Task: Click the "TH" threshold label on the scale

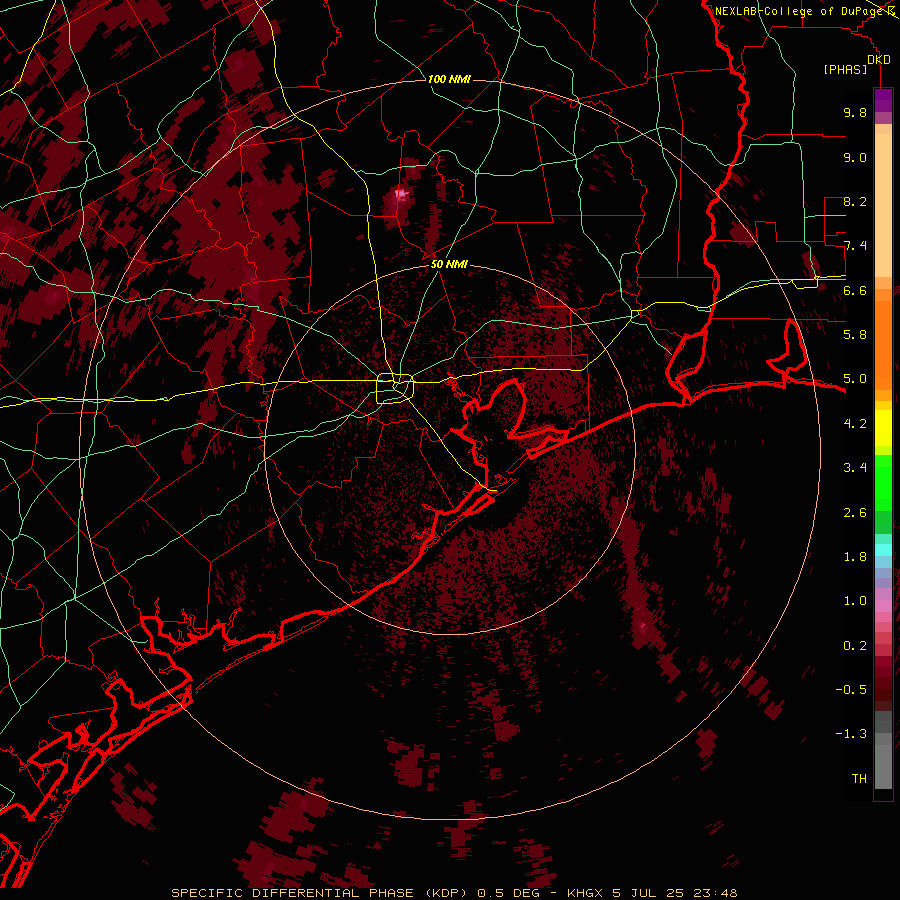Action: tap(859, 779)
